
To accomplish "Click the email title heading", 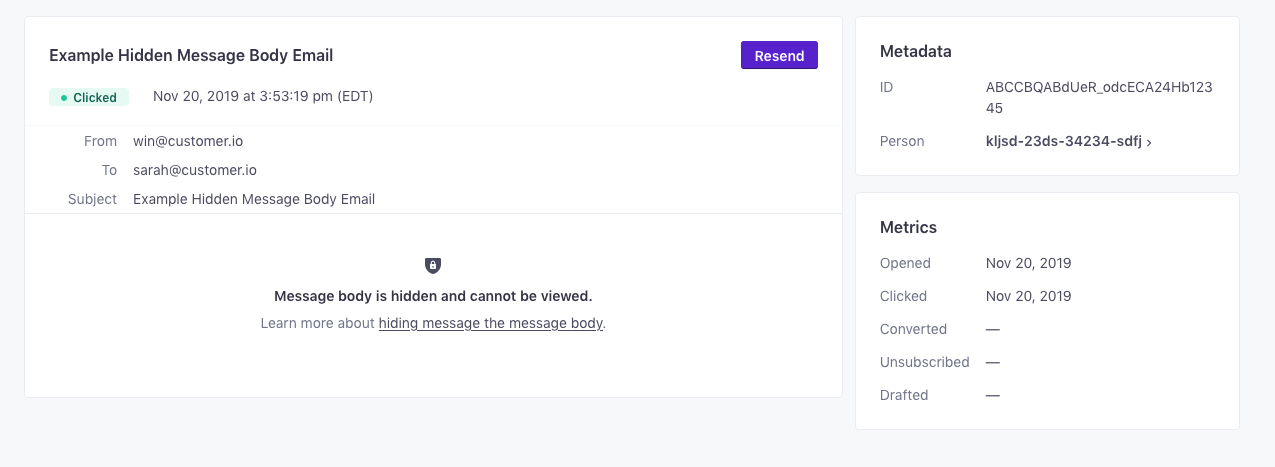I will point(191,55).
